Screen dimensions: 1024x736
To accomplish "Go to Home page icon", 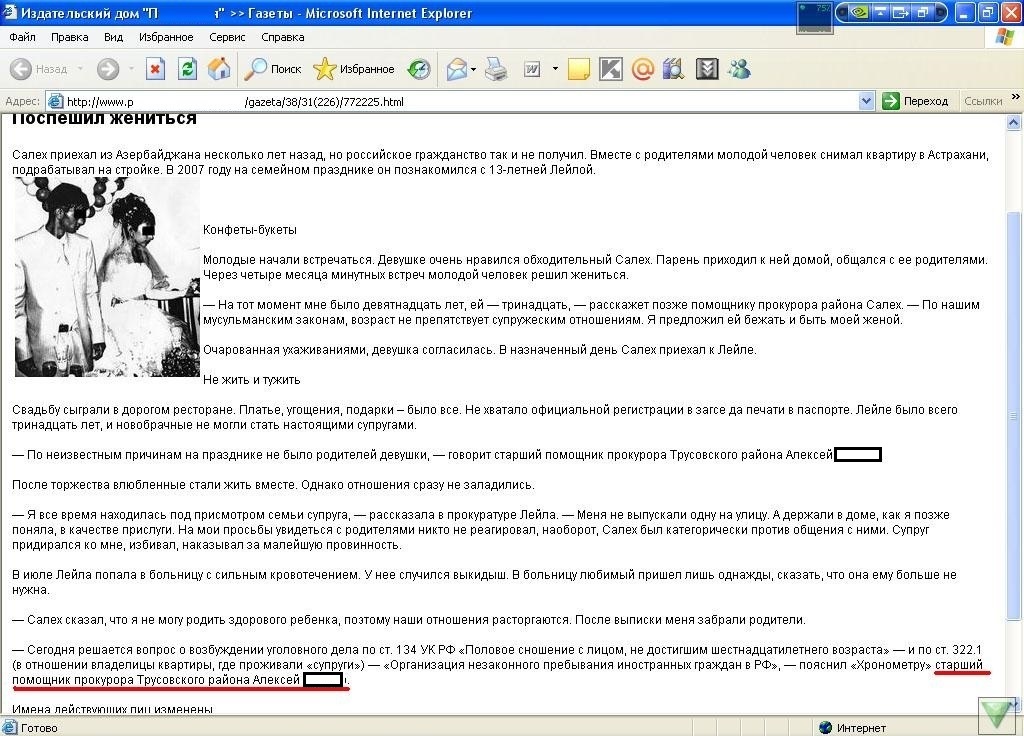I will click(x=219, y=69).
